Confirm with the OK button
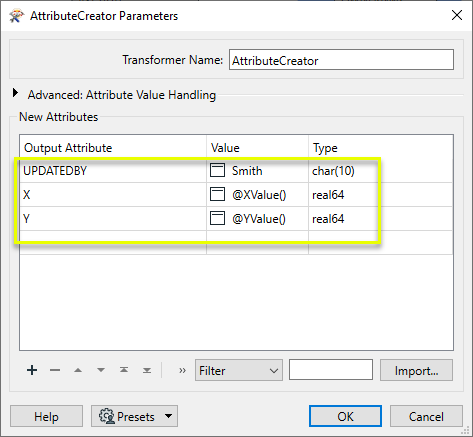 tap(345, 416)
